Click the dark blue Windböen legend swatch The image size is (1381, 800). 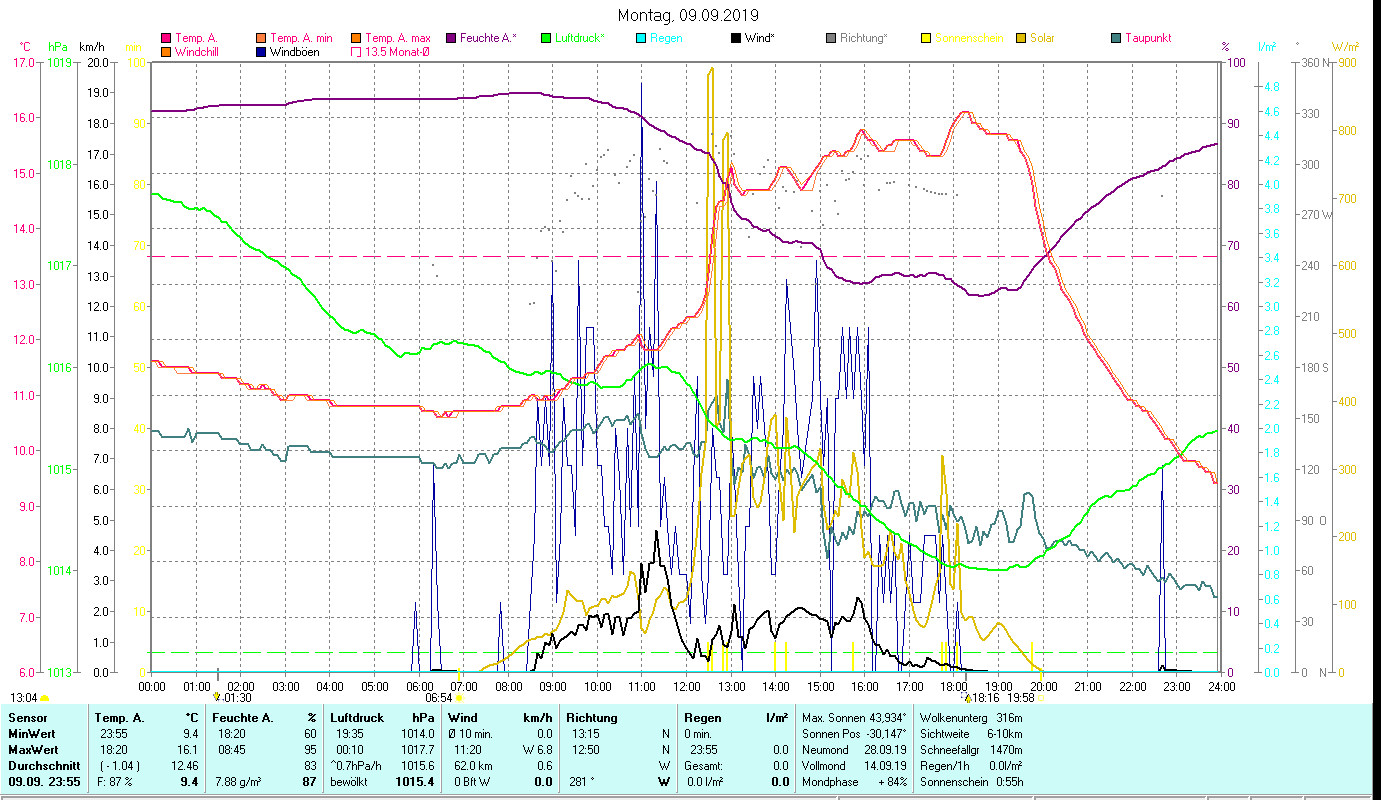pyautogui.click(x=262, y=52)
